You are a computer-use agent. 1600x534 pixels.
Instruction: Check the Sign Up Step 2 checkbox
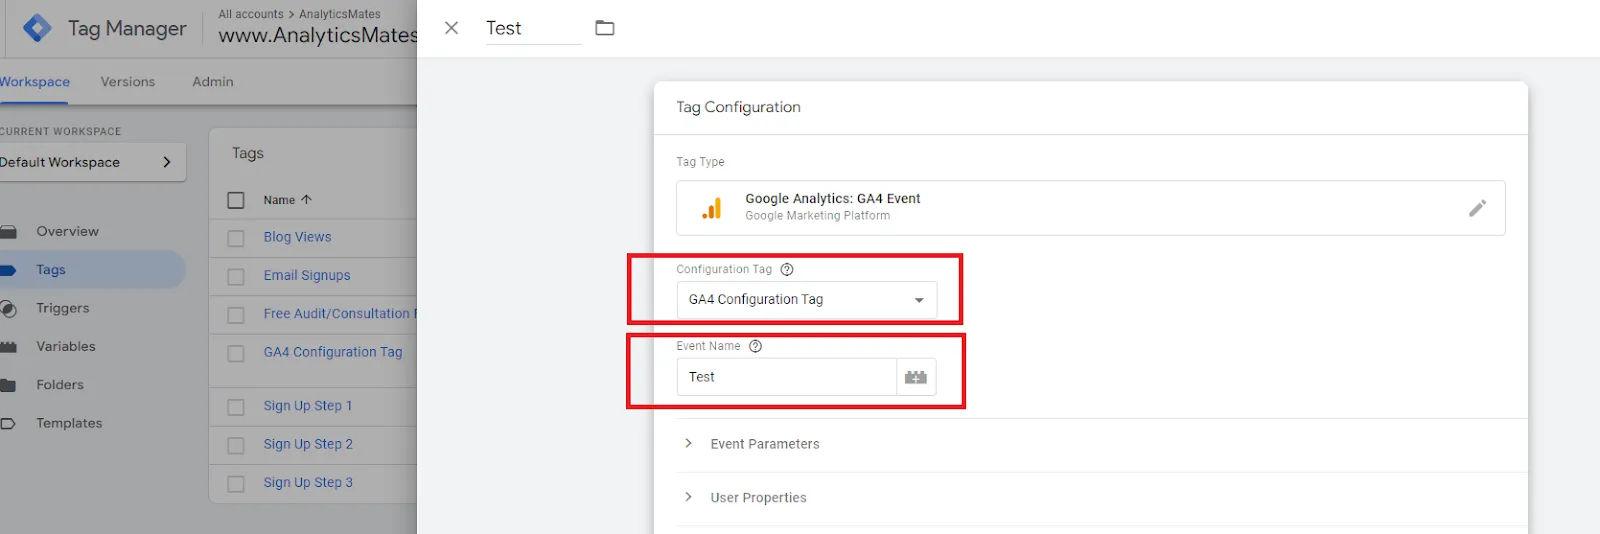236,445
